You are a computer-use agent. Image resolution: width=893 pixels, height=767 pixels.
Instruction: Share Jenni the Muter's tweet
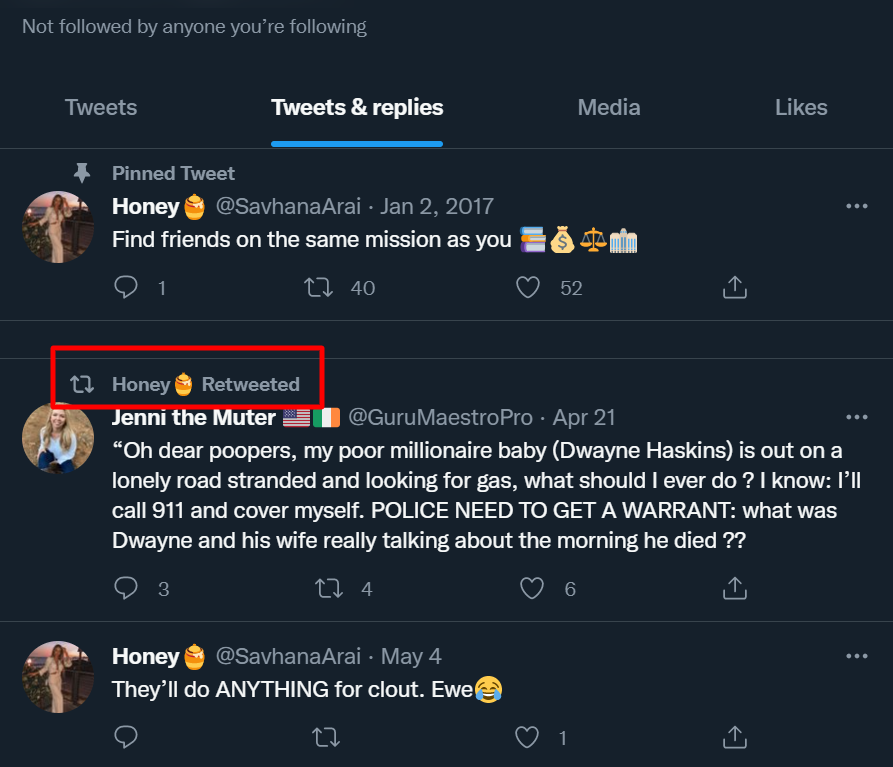coord(735,588)
